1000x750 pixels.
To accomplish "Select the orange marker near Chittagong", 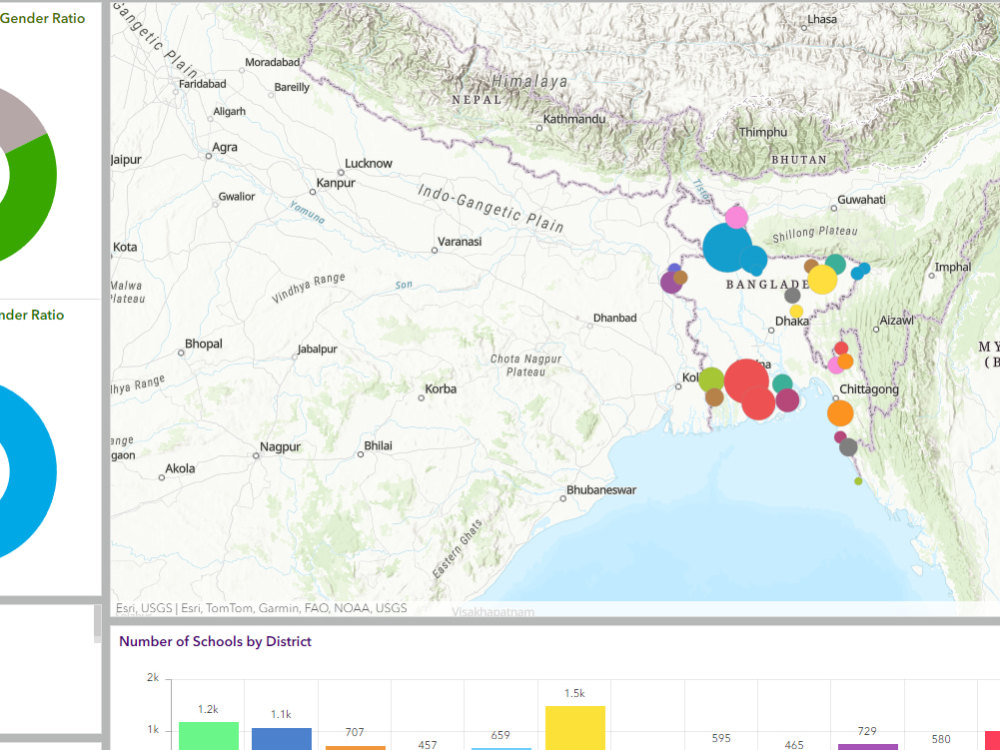I will (838, 411).
